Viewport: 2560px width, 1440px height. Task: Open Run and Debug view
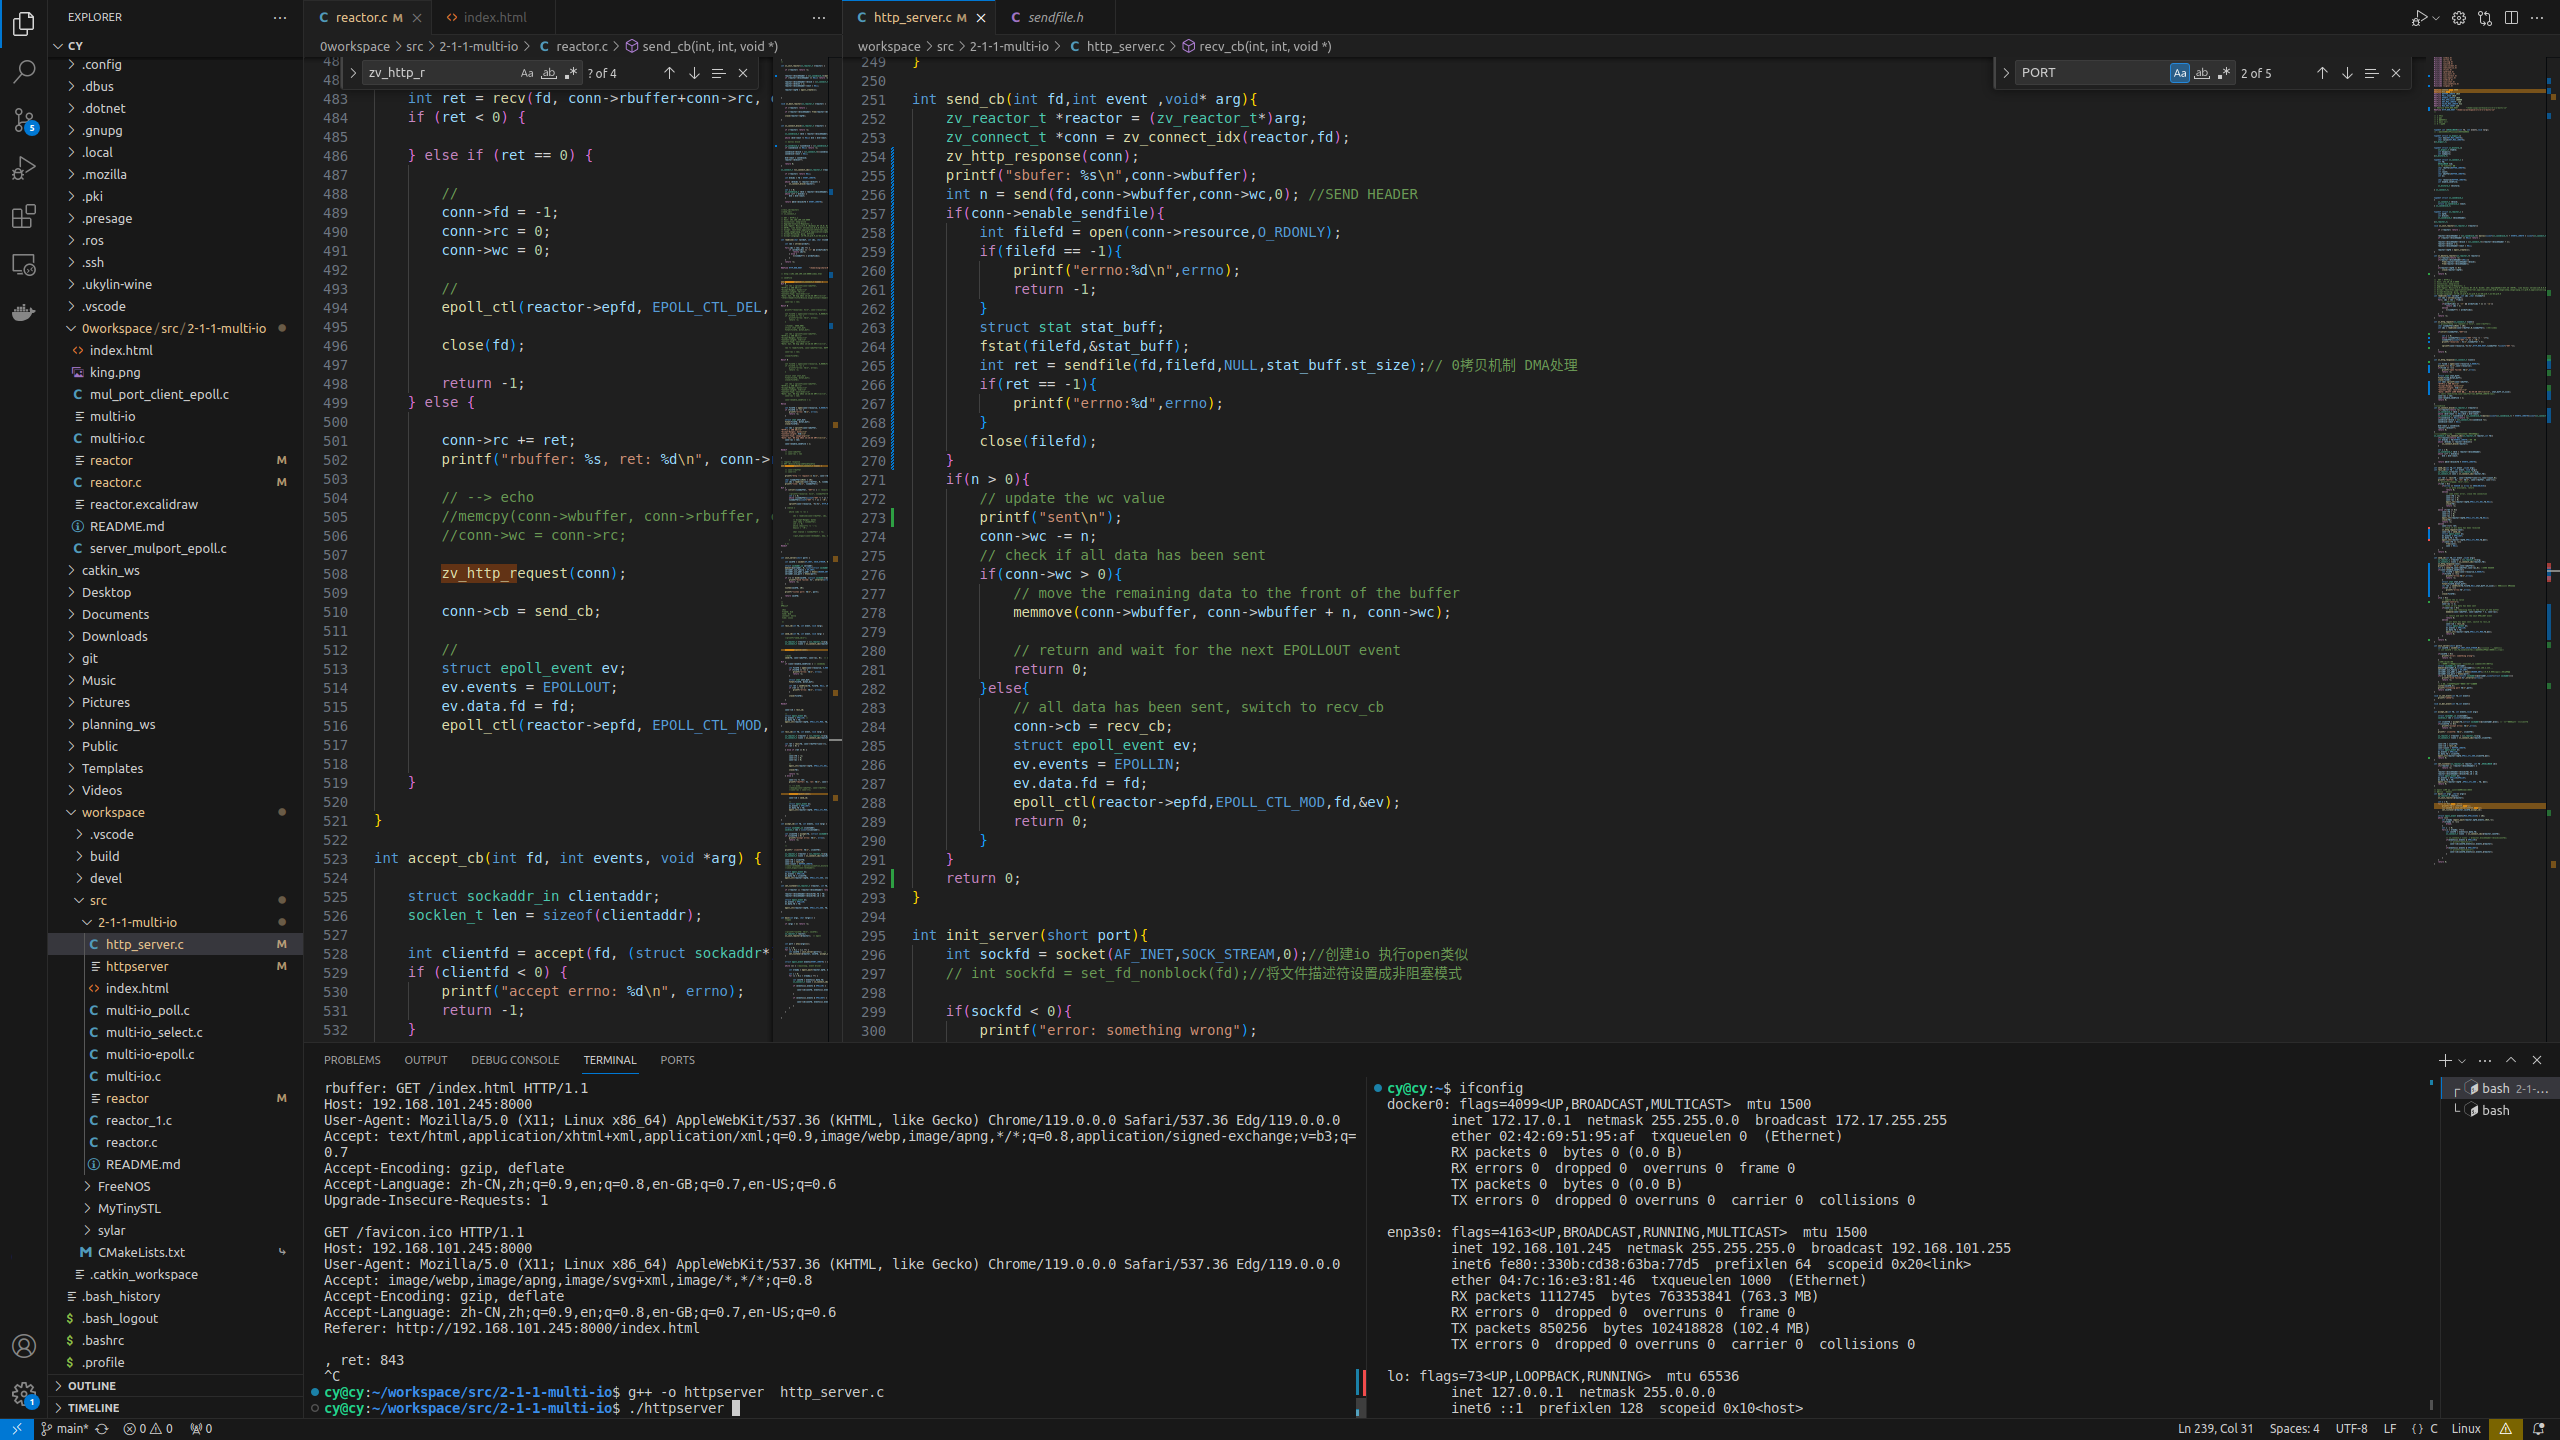[24, 168]
